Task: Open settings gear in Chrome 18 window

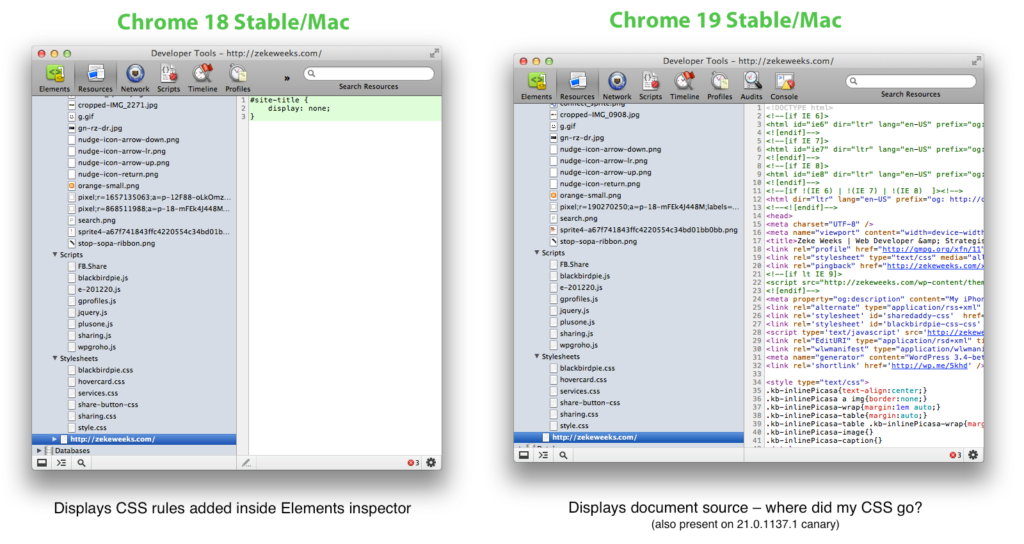Action: tap(431, 462)
